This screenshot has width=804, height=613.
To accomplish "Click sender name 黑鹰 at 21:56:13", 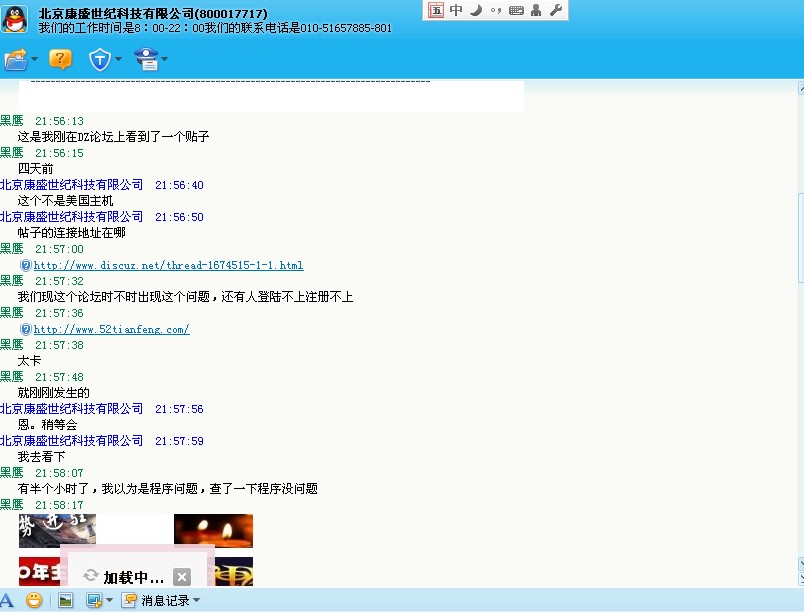I will pyautogui.click(x=12, y=121).
